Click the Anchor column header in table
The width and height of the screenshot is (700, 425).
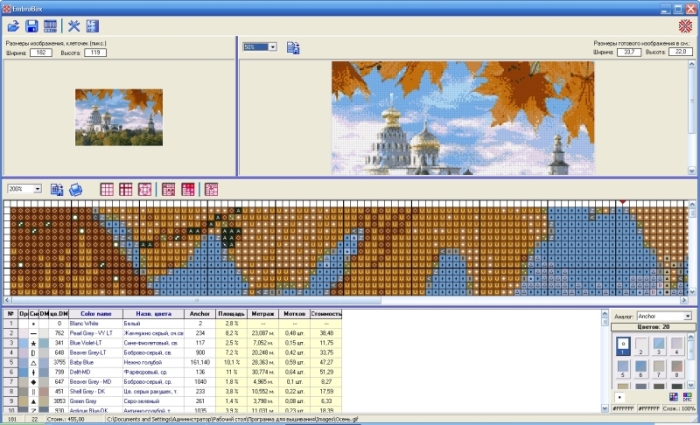point(199,314)
